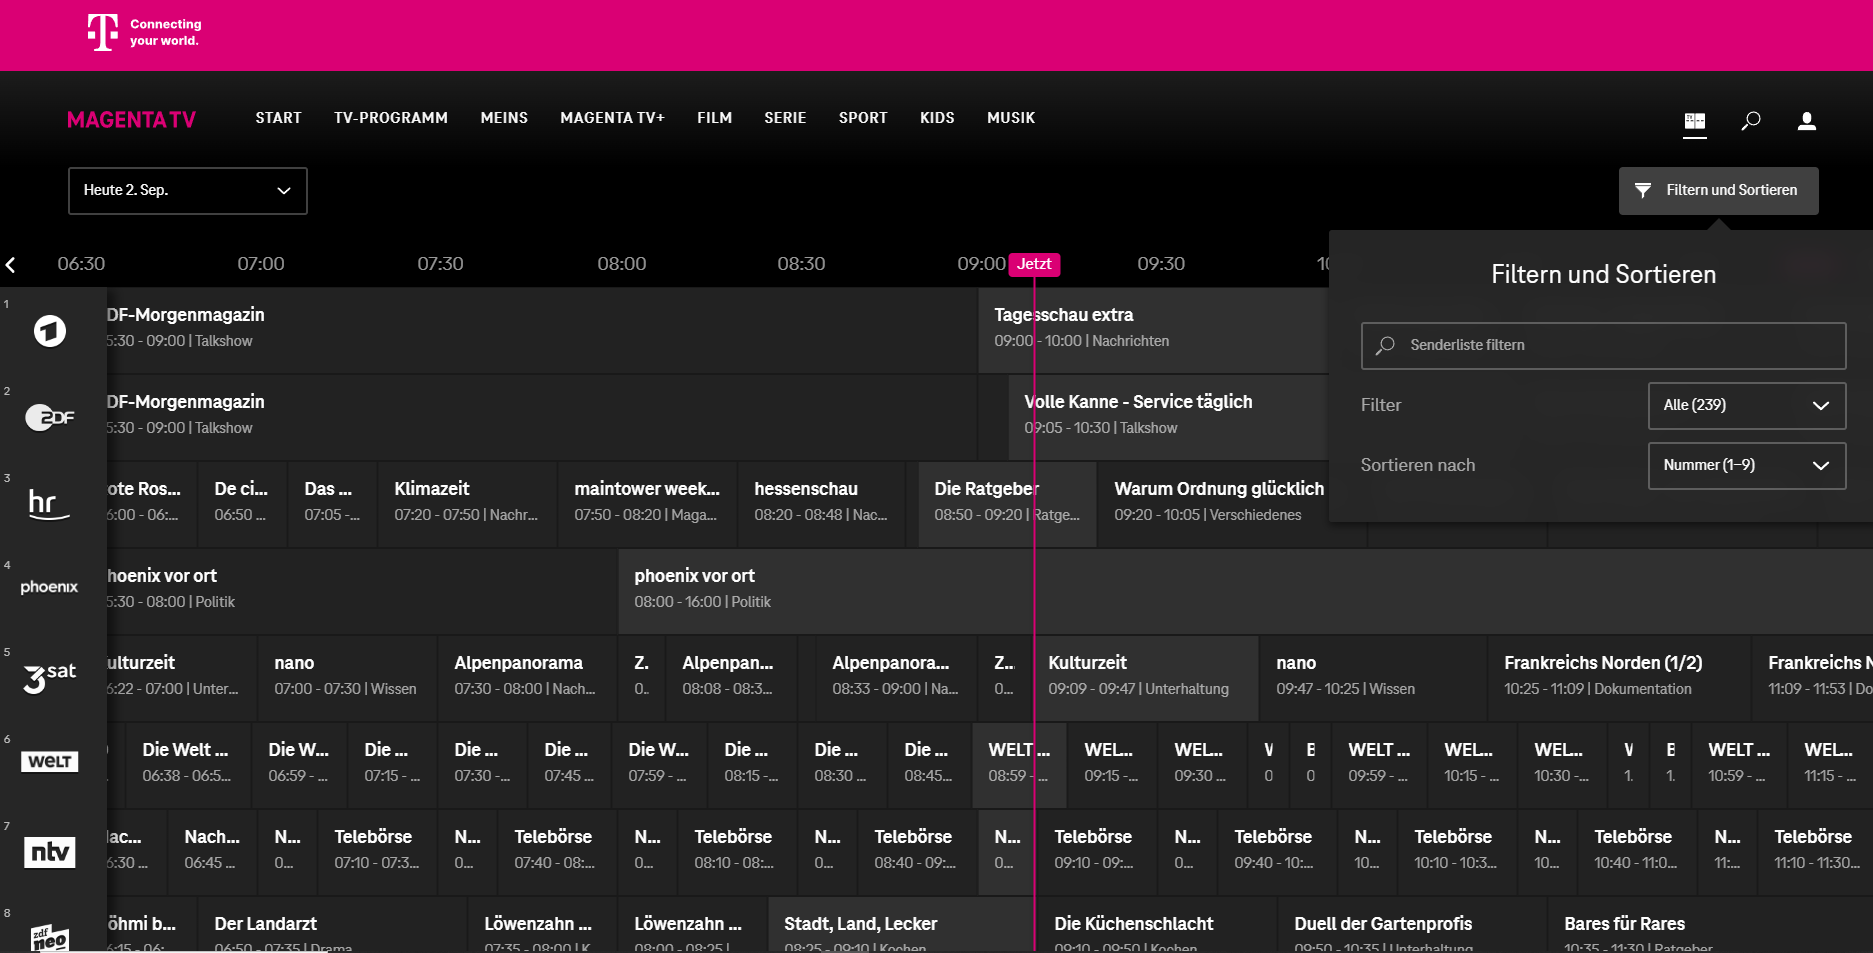1873x953 pixels.
Task: Click the 09:30 time label in timeline
Action: pos(1161,264)
